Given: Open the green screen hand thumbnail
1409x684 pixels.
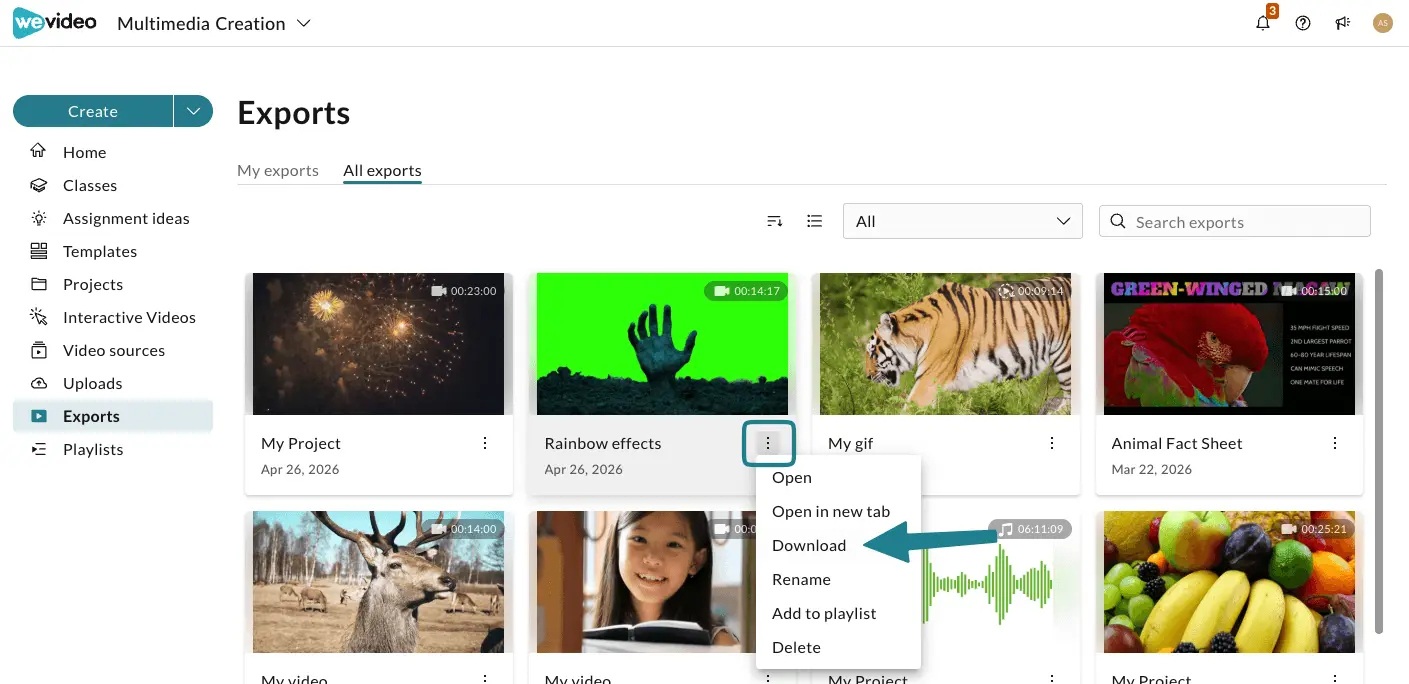Looking at the screenshot, I should coord(662,344).
